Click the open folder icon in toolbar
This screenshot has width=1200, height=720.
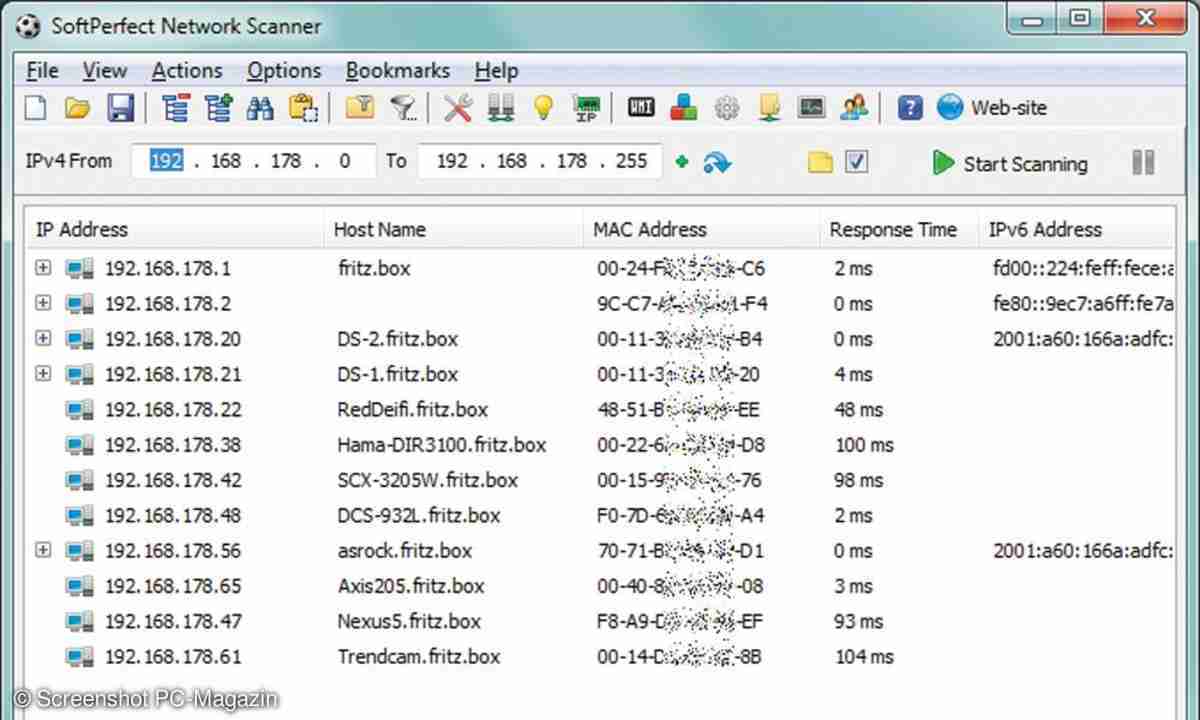click(78, 108)
